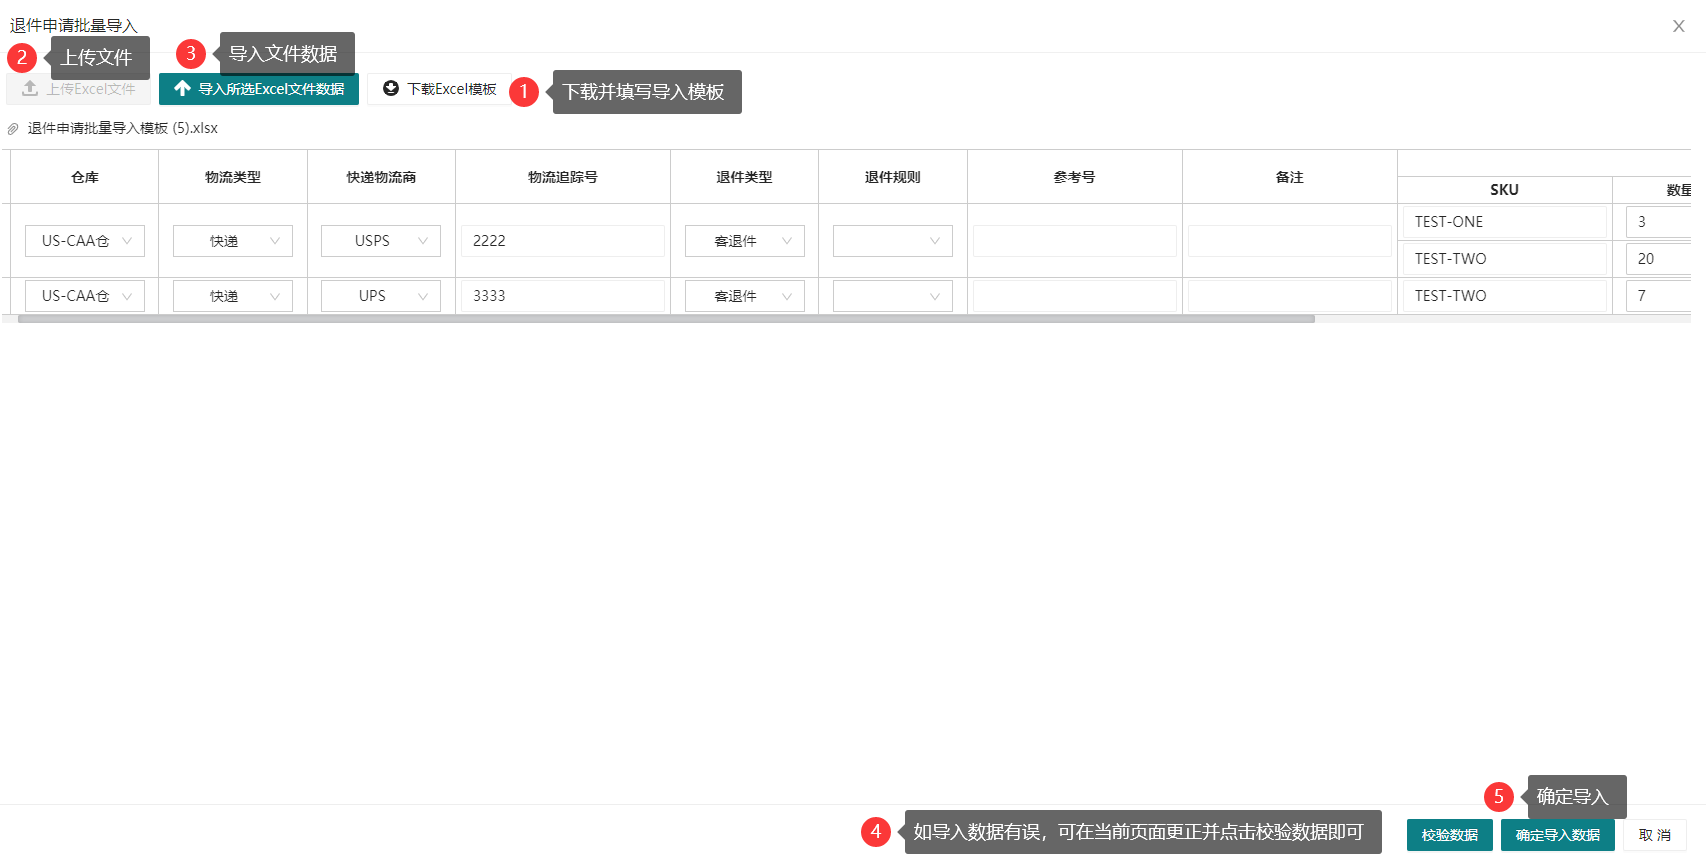The width and height of the screenshot is (1706, 854).
Task: Open the uploaded file 退件申请批量导入模板 (5).xlsx
Action: [122, 129]
